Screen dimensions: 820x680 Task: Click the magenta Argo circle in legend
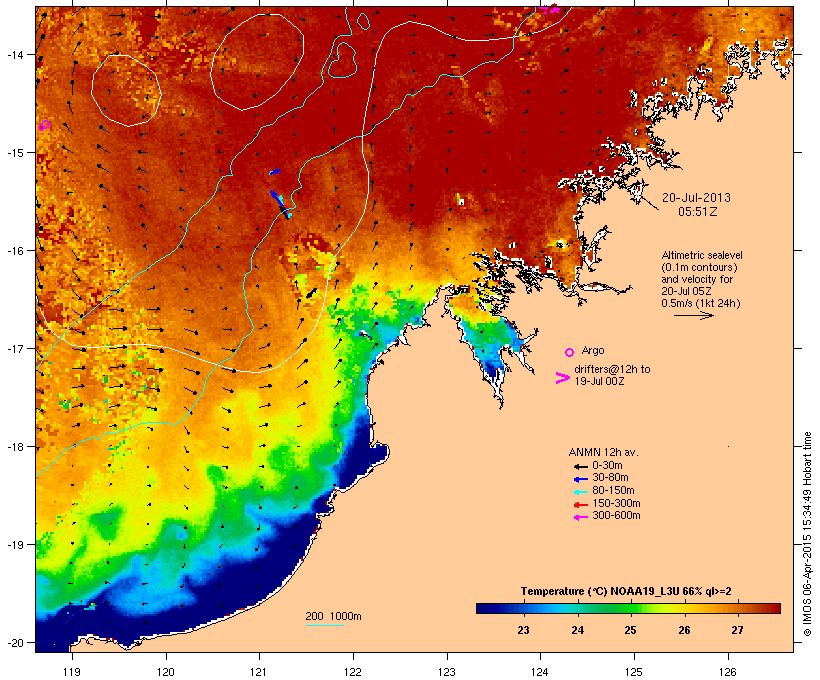pyautogui.click(x=570, y=352)
